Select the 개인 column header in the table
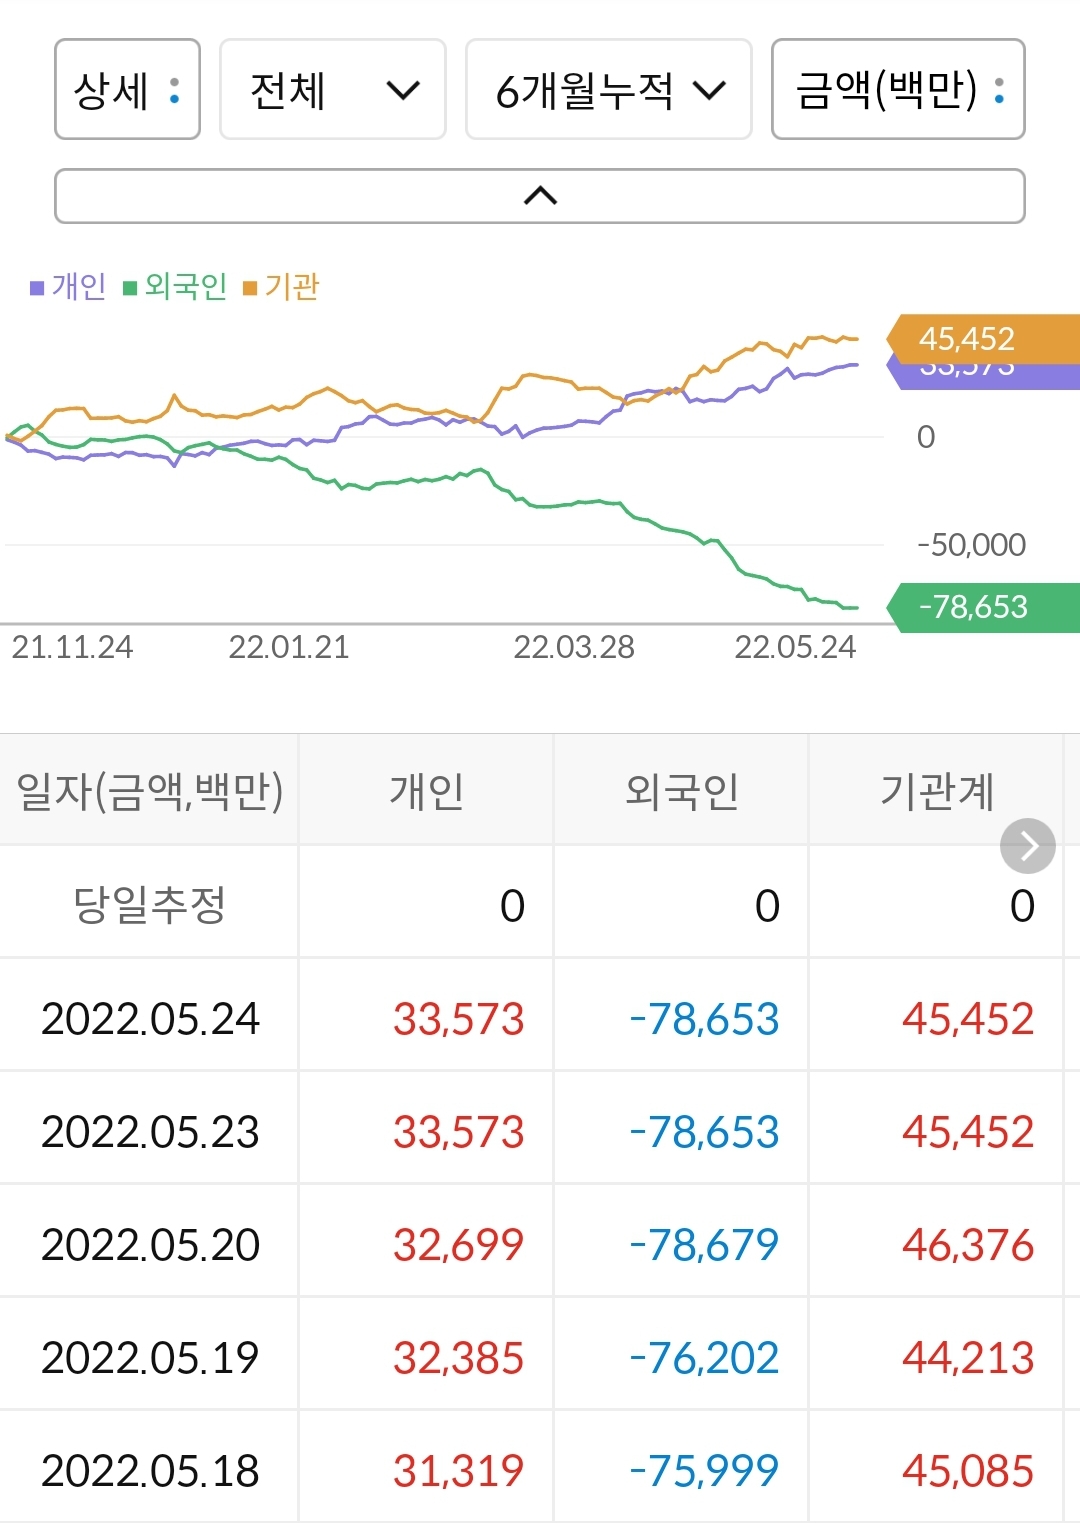Viewport: 1080px width, 1523px height. pyautogui.click(x=426, y=791)
